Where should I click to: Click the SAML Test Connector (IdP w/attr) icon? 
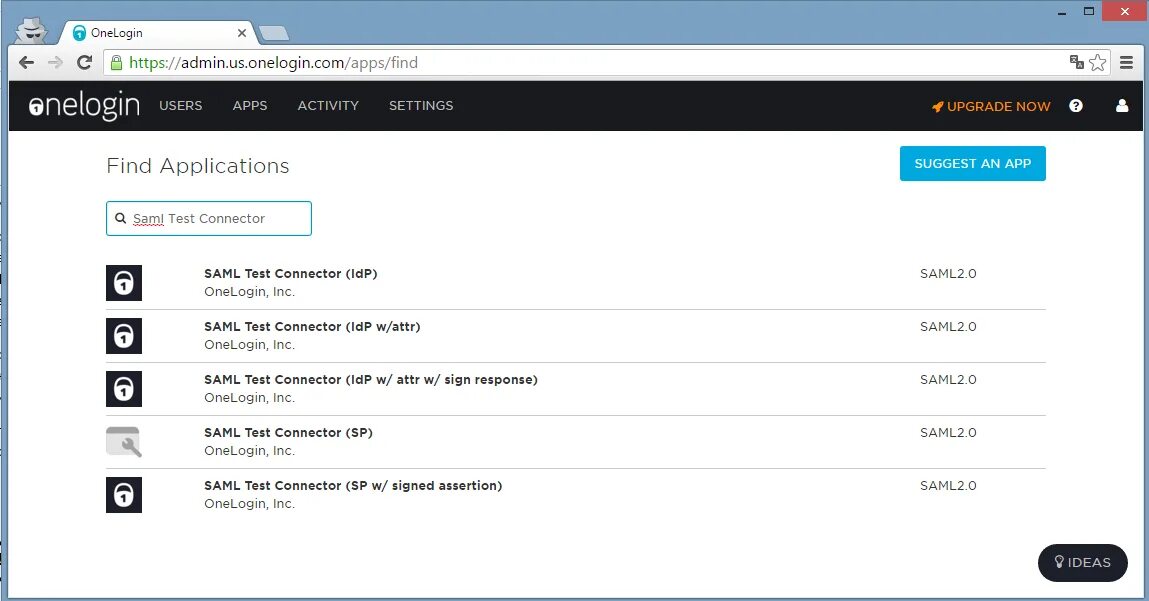124,336
